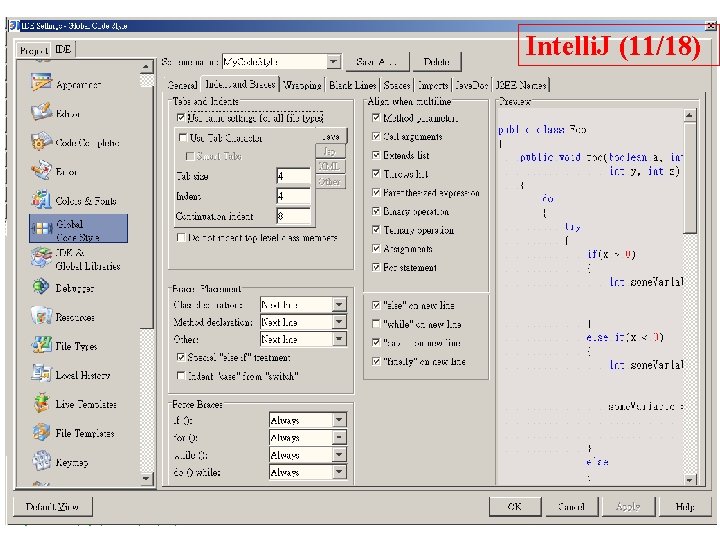The image size is (720, 540).
Task: Toggle Assignments alignment checkbox
Action: click(376, 248)
